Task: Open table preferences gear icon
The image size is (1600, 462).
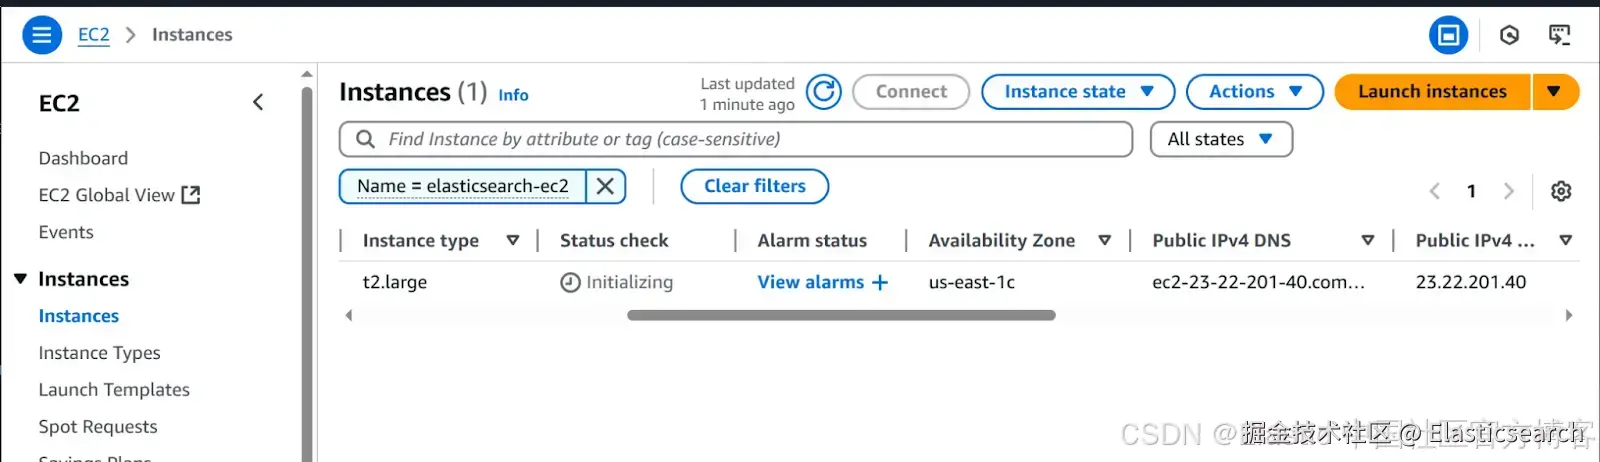Action: (1560, 191)
